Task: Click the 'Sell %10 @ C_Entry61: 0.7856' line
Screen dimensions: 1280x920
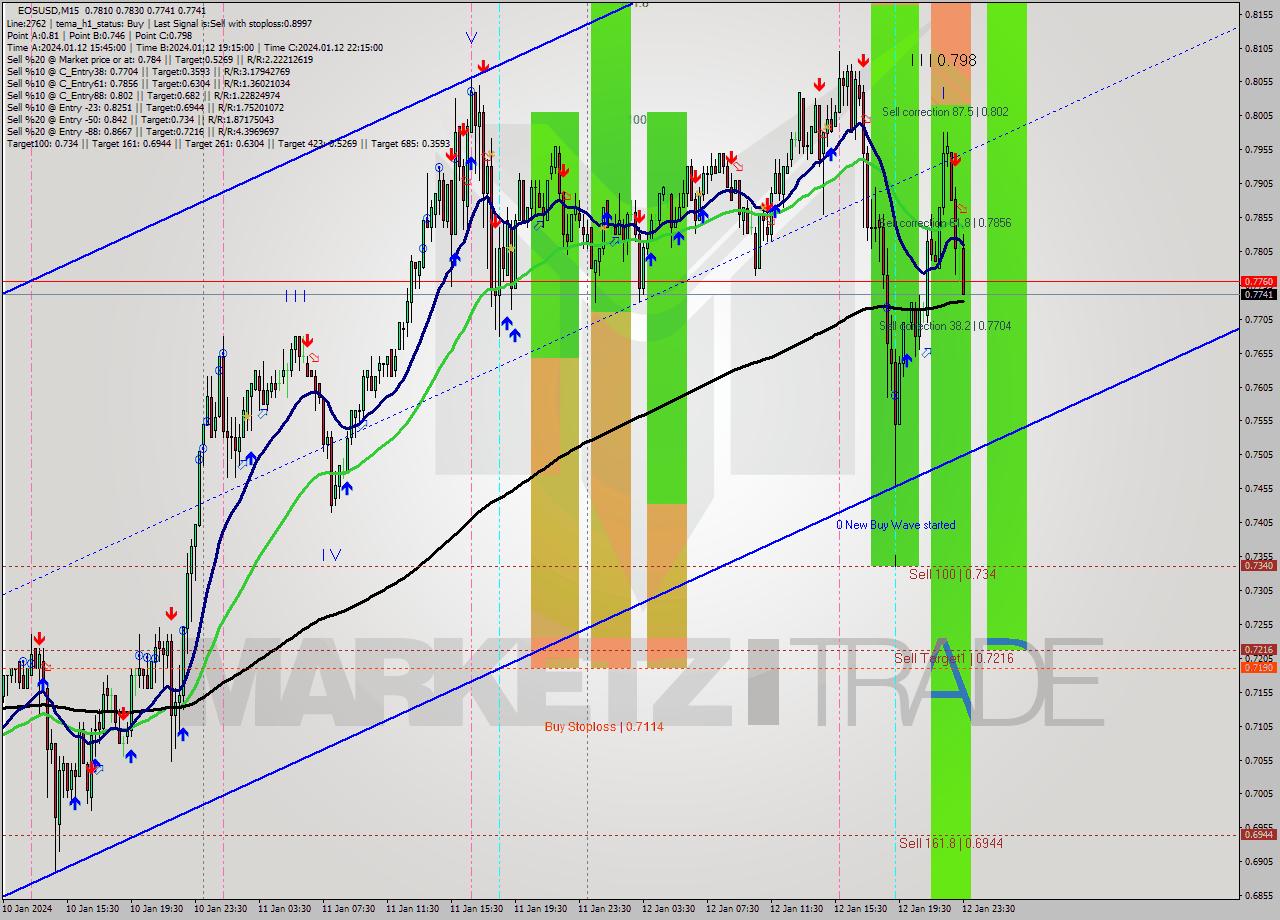Action: [148, 83]
